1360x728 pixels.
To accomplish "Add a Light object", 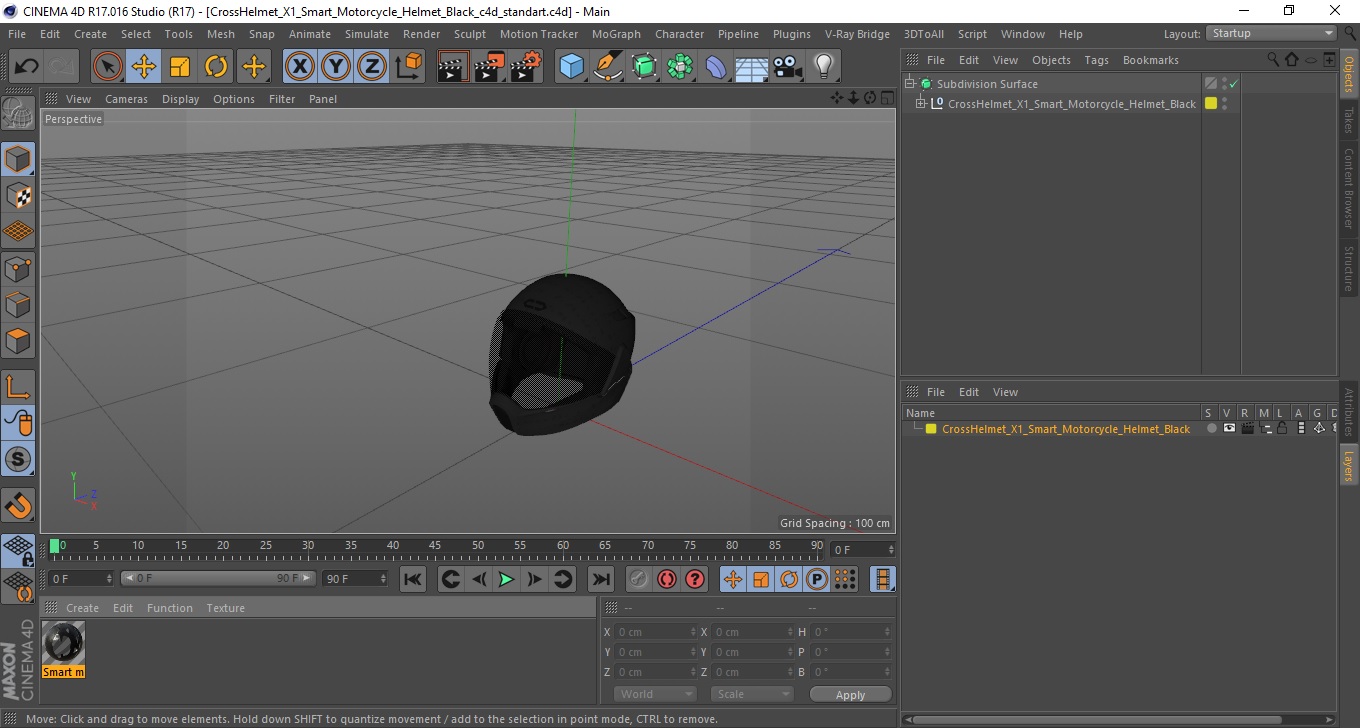I will 824,67.
